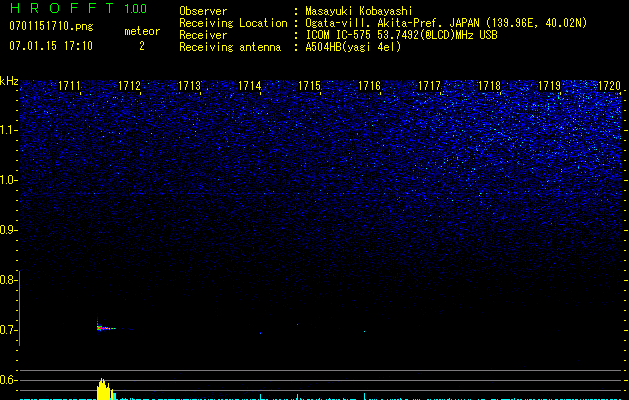Click the 1712 time marker
The width and height of the screenshot is (629, 400).
pyautogui.click(x=130, y=86)
